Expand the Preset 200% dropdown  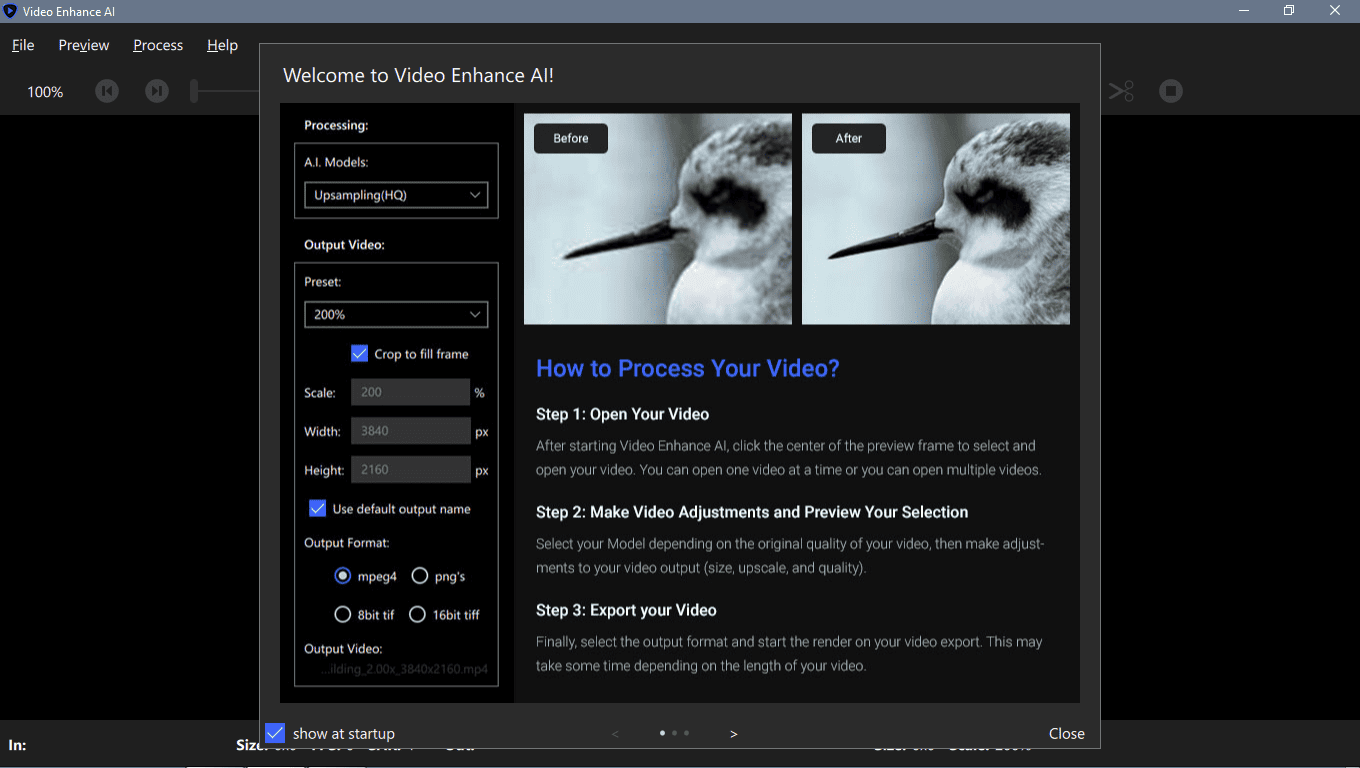(396, 314)
